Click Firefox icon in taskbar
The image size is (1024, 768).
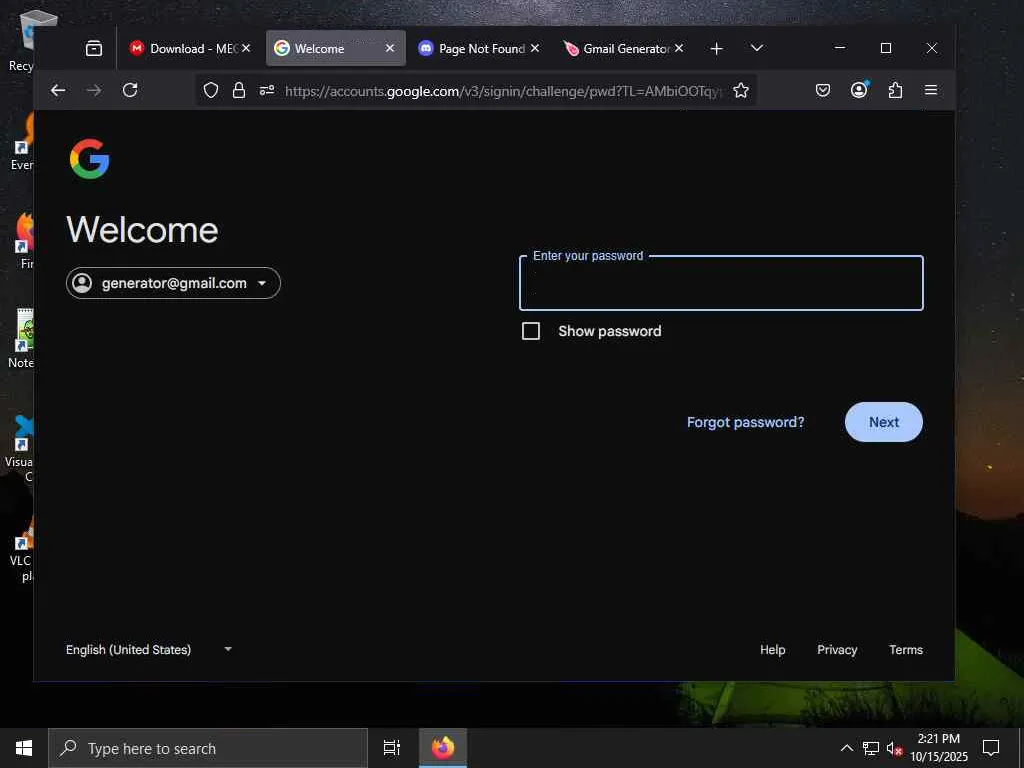[443, 748]
